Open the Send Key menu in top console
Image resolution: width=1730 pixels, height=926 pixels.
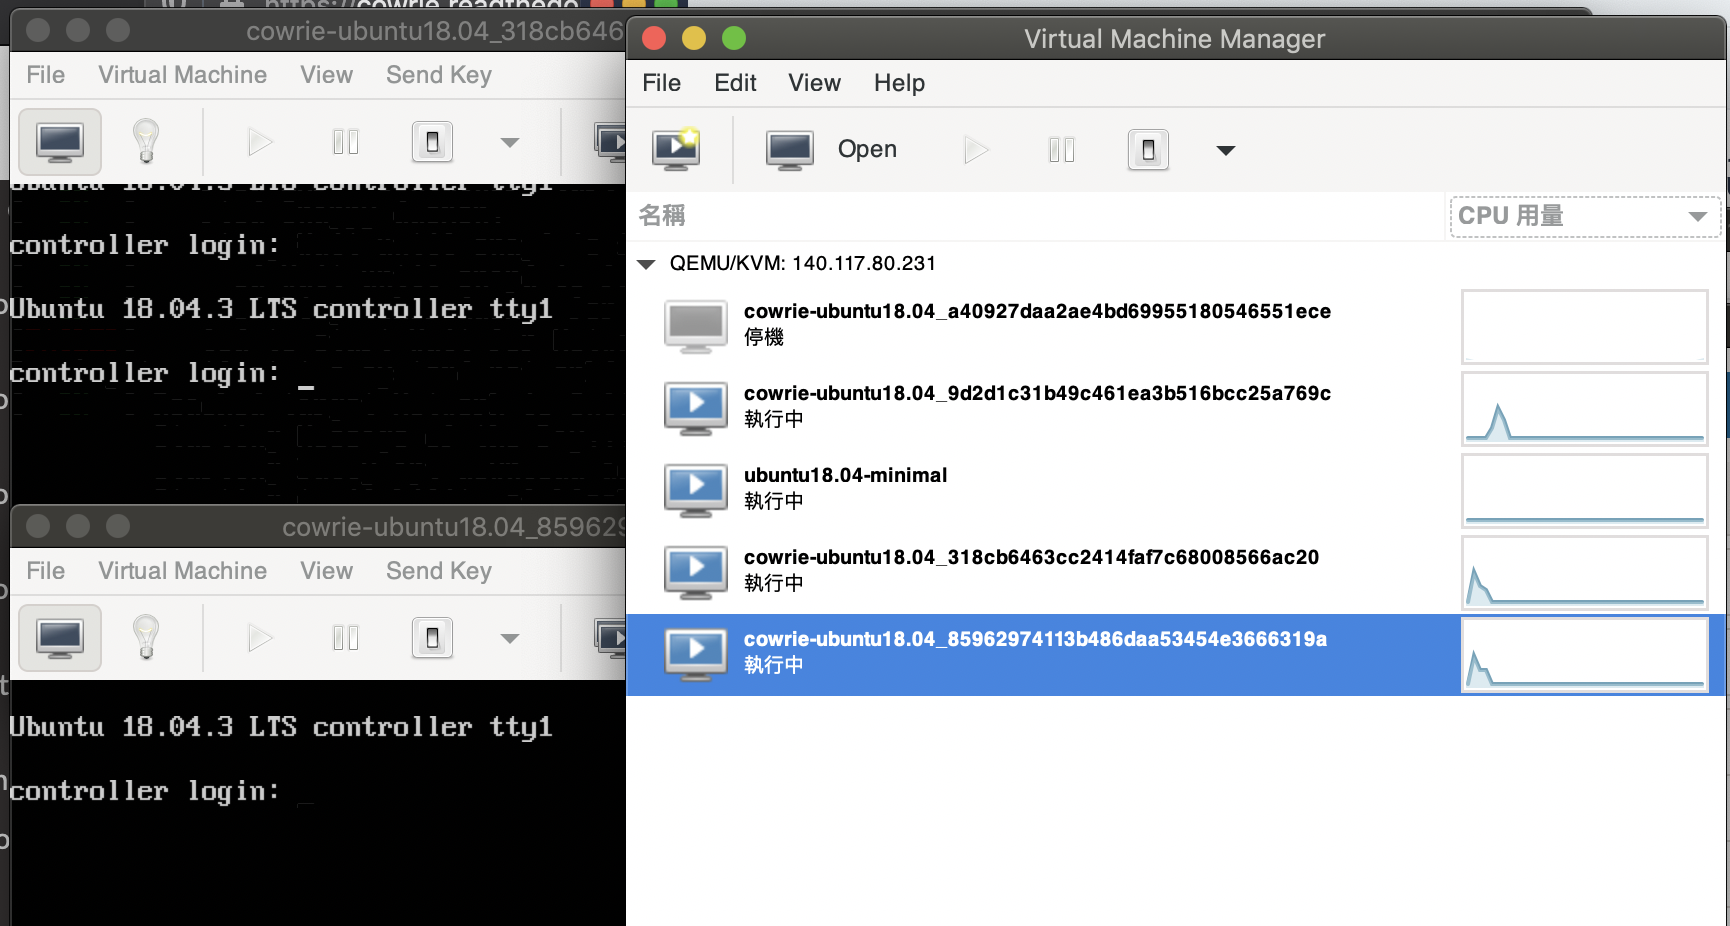[x=439, y=75]
